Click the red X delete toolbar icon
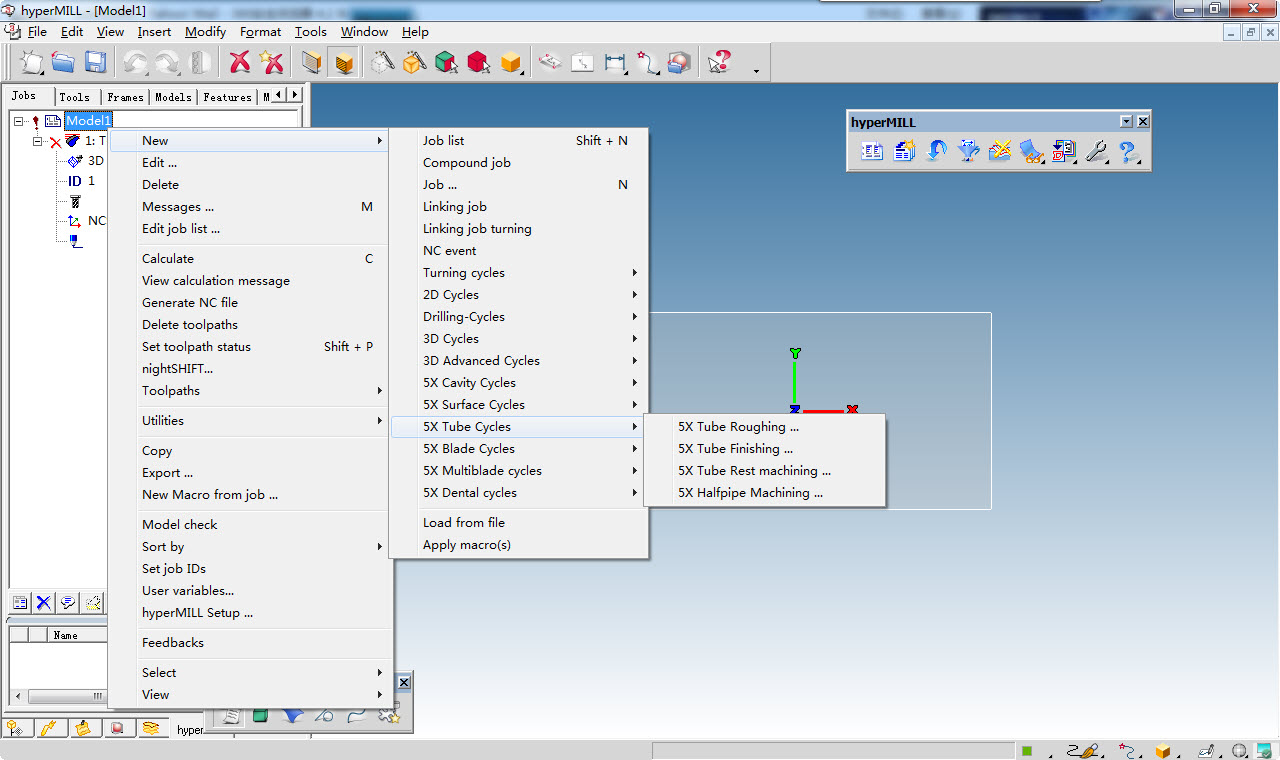Screen dimensions: 1280x760 (240, 63)
